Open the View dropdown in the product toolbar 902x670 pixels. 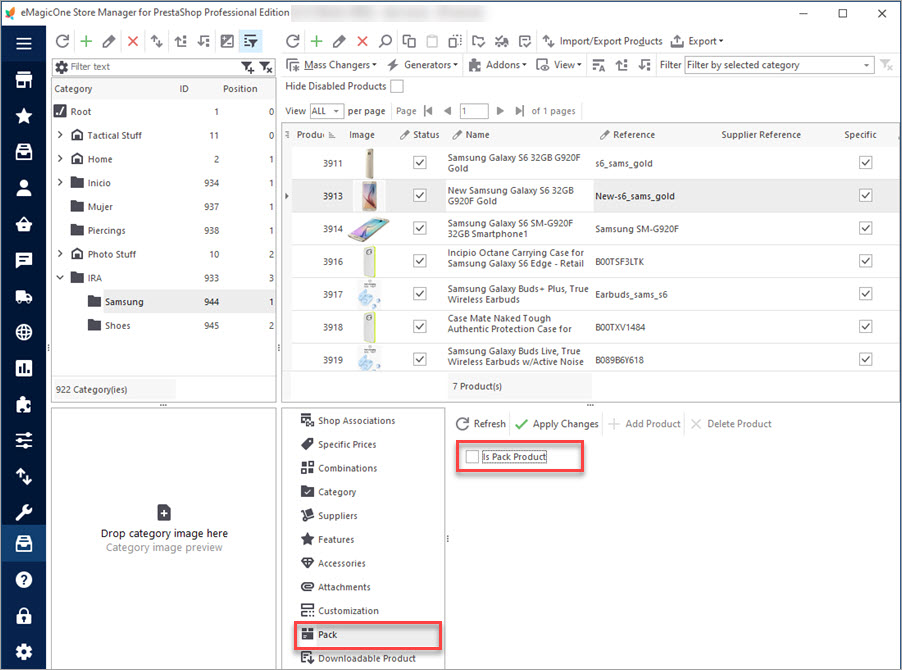pyautogui.click(x=559, y=65)
